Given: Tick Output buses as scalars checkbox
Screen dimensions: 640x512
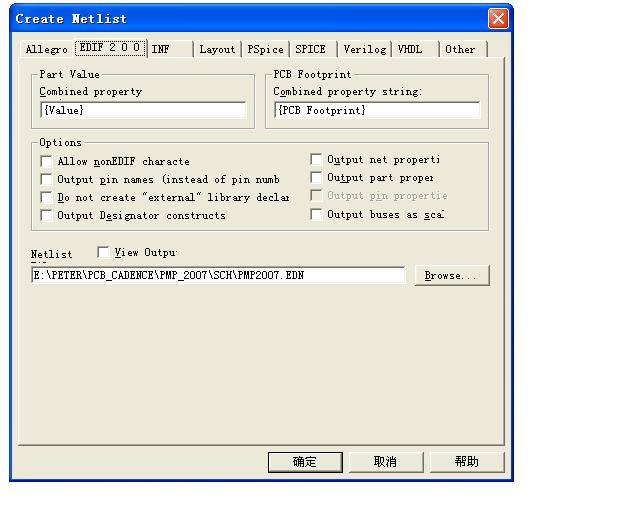Looking at the screenshot, I should click(316, 214).
